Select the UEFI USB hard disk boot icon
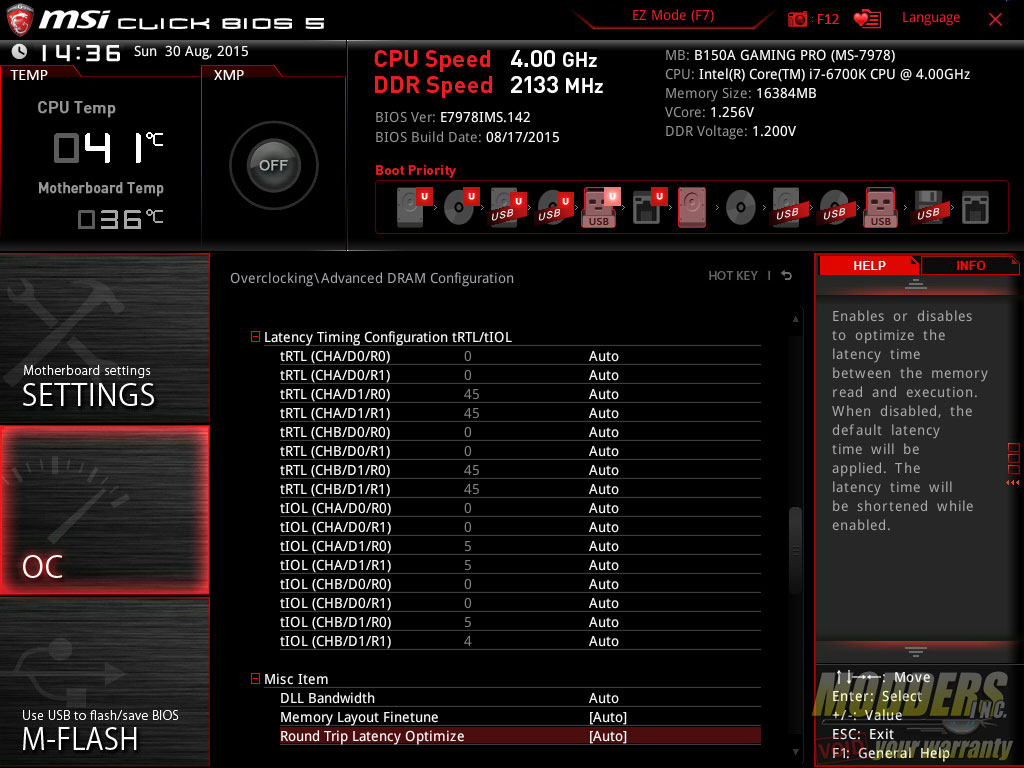1024x768 pixels. (508, 207)
